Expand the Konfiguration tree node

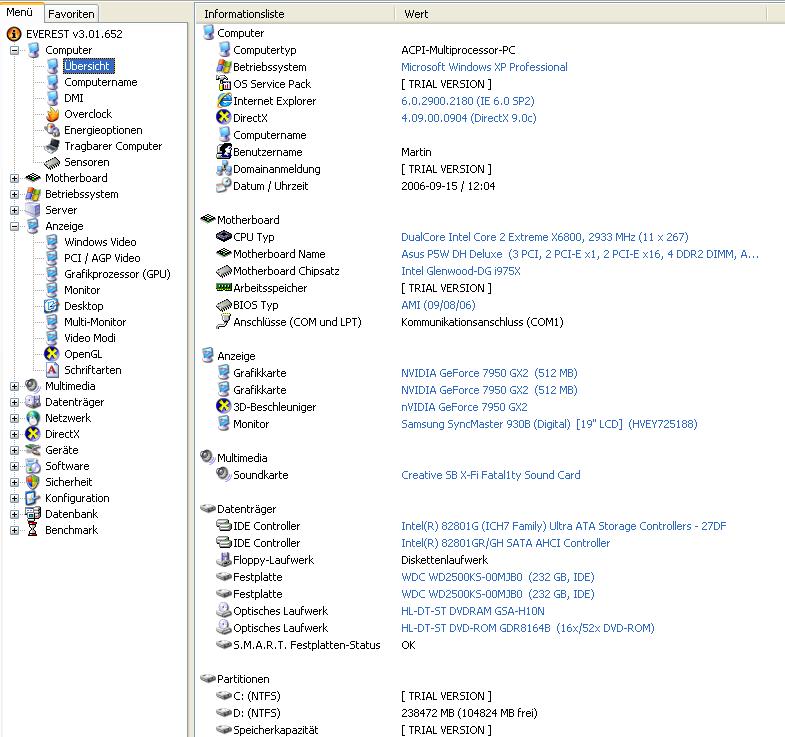15,499
